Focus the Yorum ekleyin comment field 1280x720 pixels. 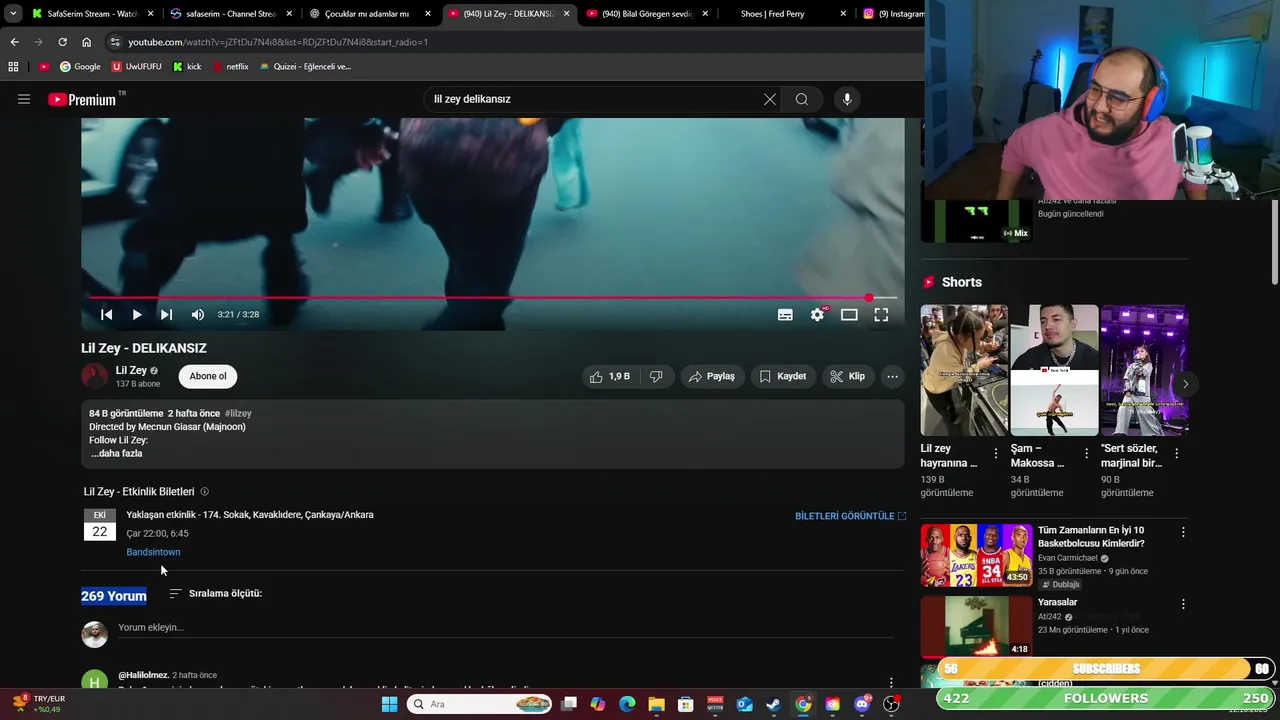pos(505,628)
